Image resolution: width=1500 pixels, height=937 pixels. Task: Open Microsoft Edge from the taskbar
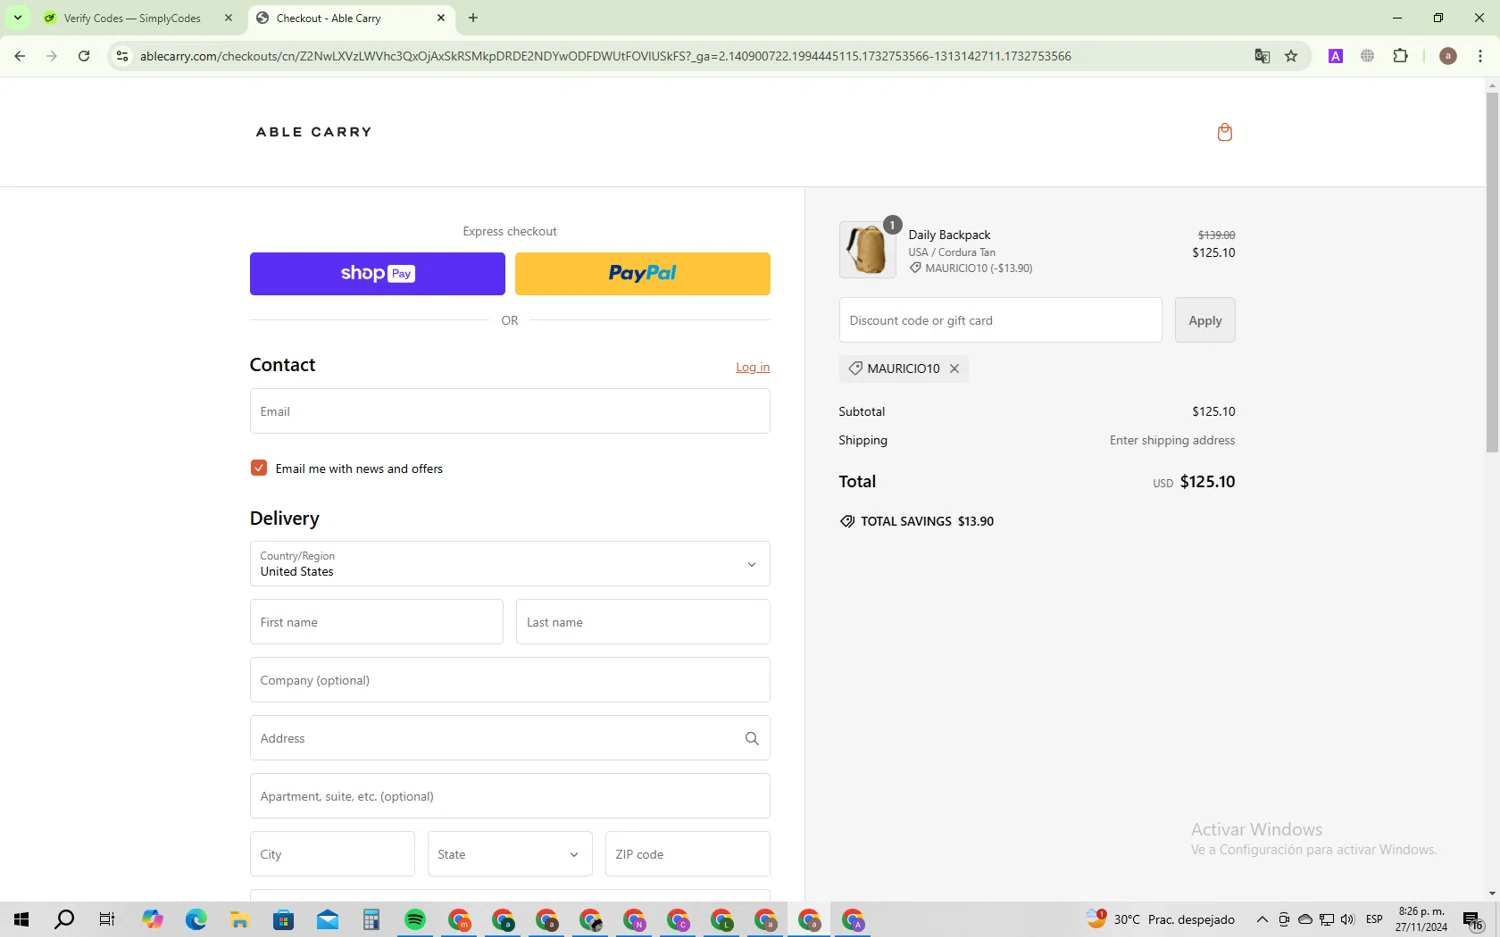pos(196,920)
